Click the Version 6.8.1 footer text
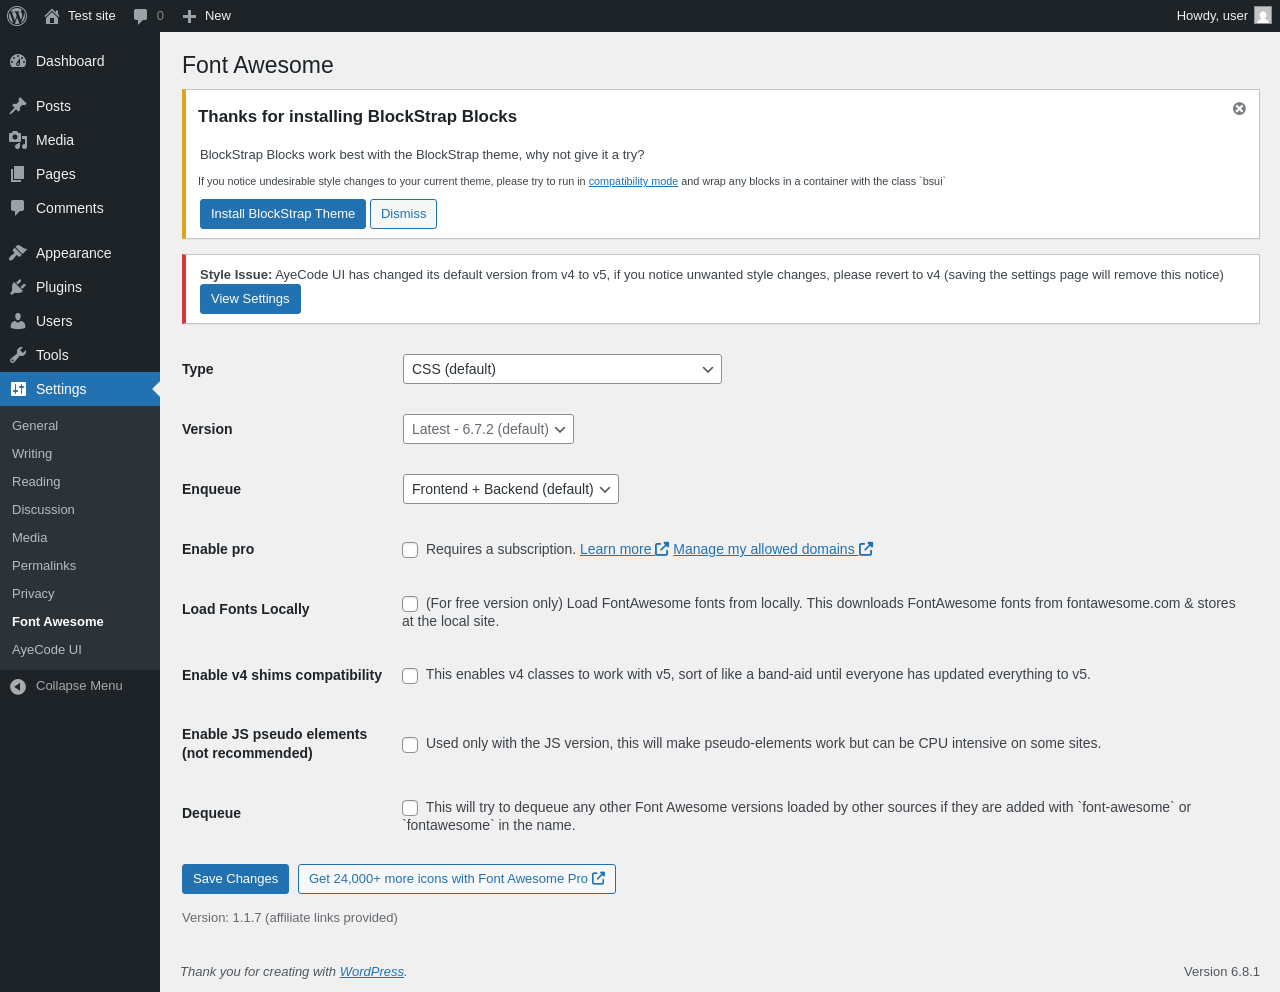Screen dimensions: 1280x992 (1222, 972)
